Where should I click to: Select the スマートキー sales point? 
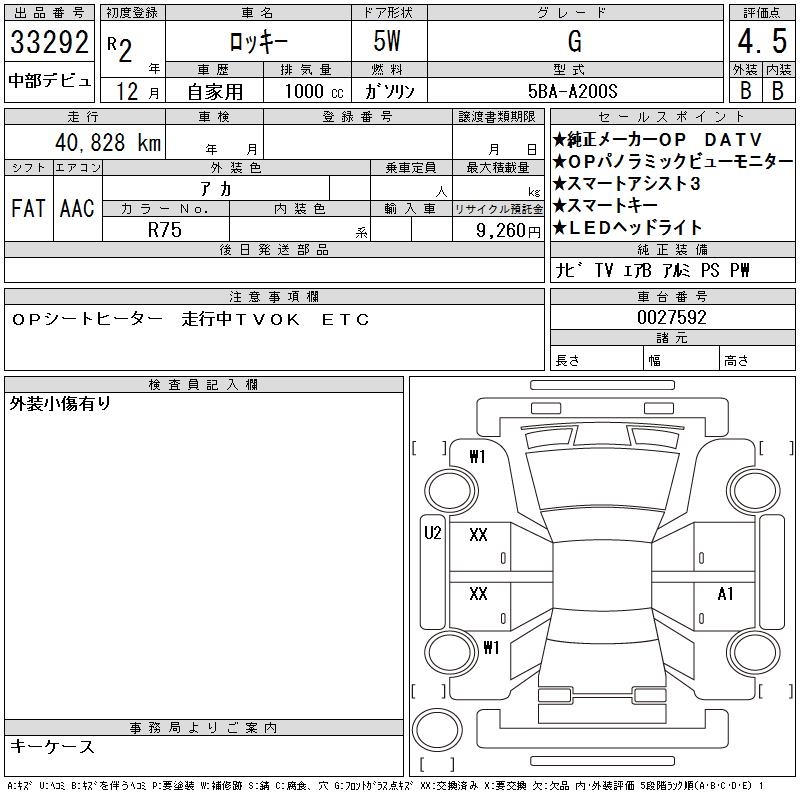pyautogui.click(x=605, y=206)
